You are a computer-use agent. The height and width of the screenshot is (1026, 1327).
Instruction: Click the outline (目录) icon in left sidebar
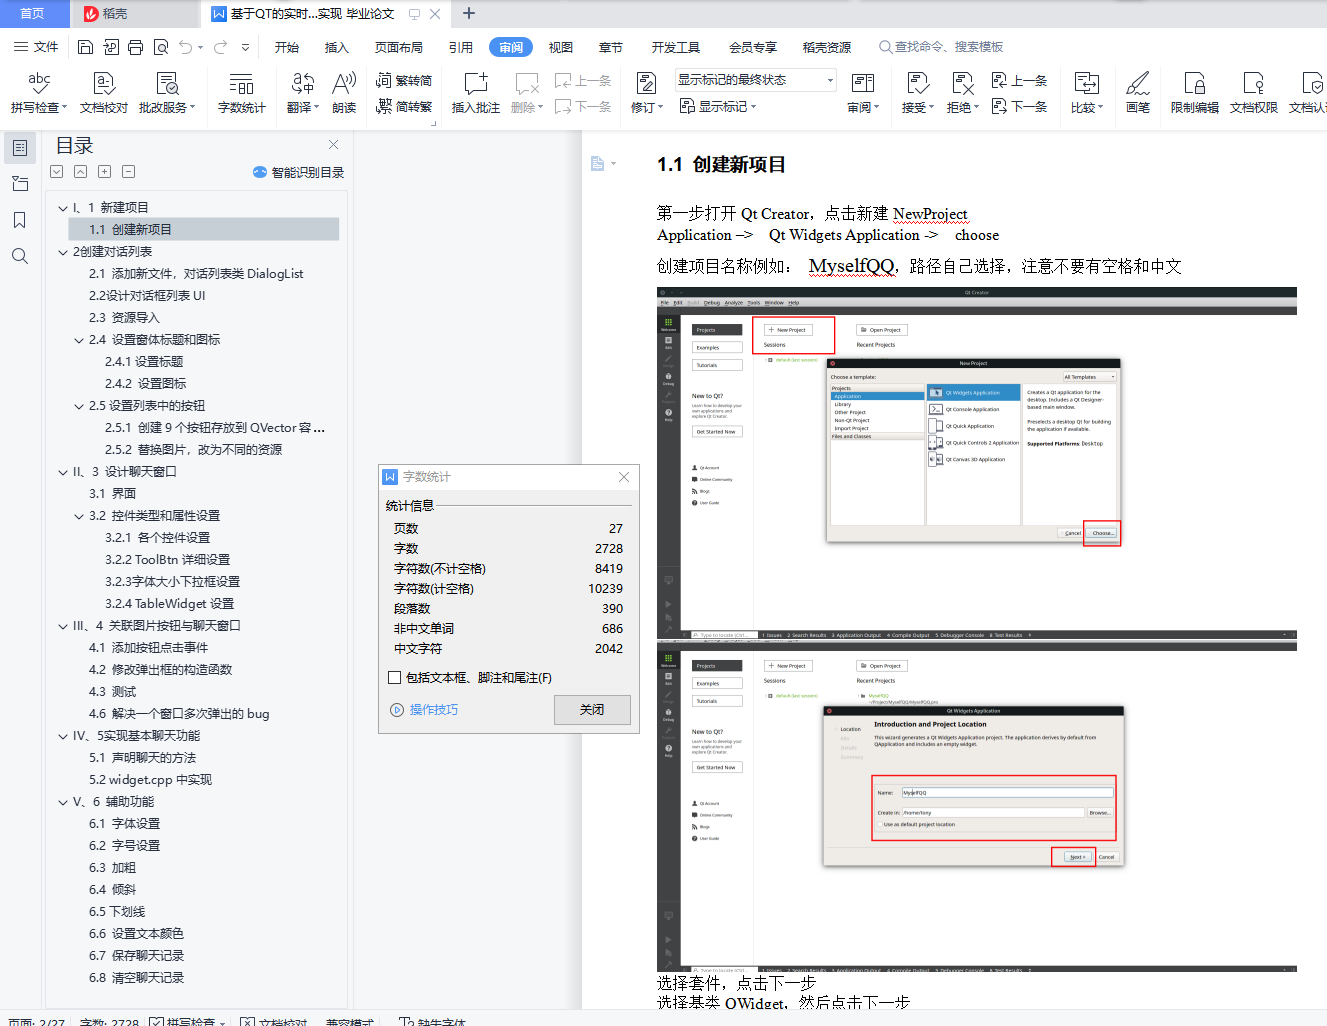tap(19, 148)
